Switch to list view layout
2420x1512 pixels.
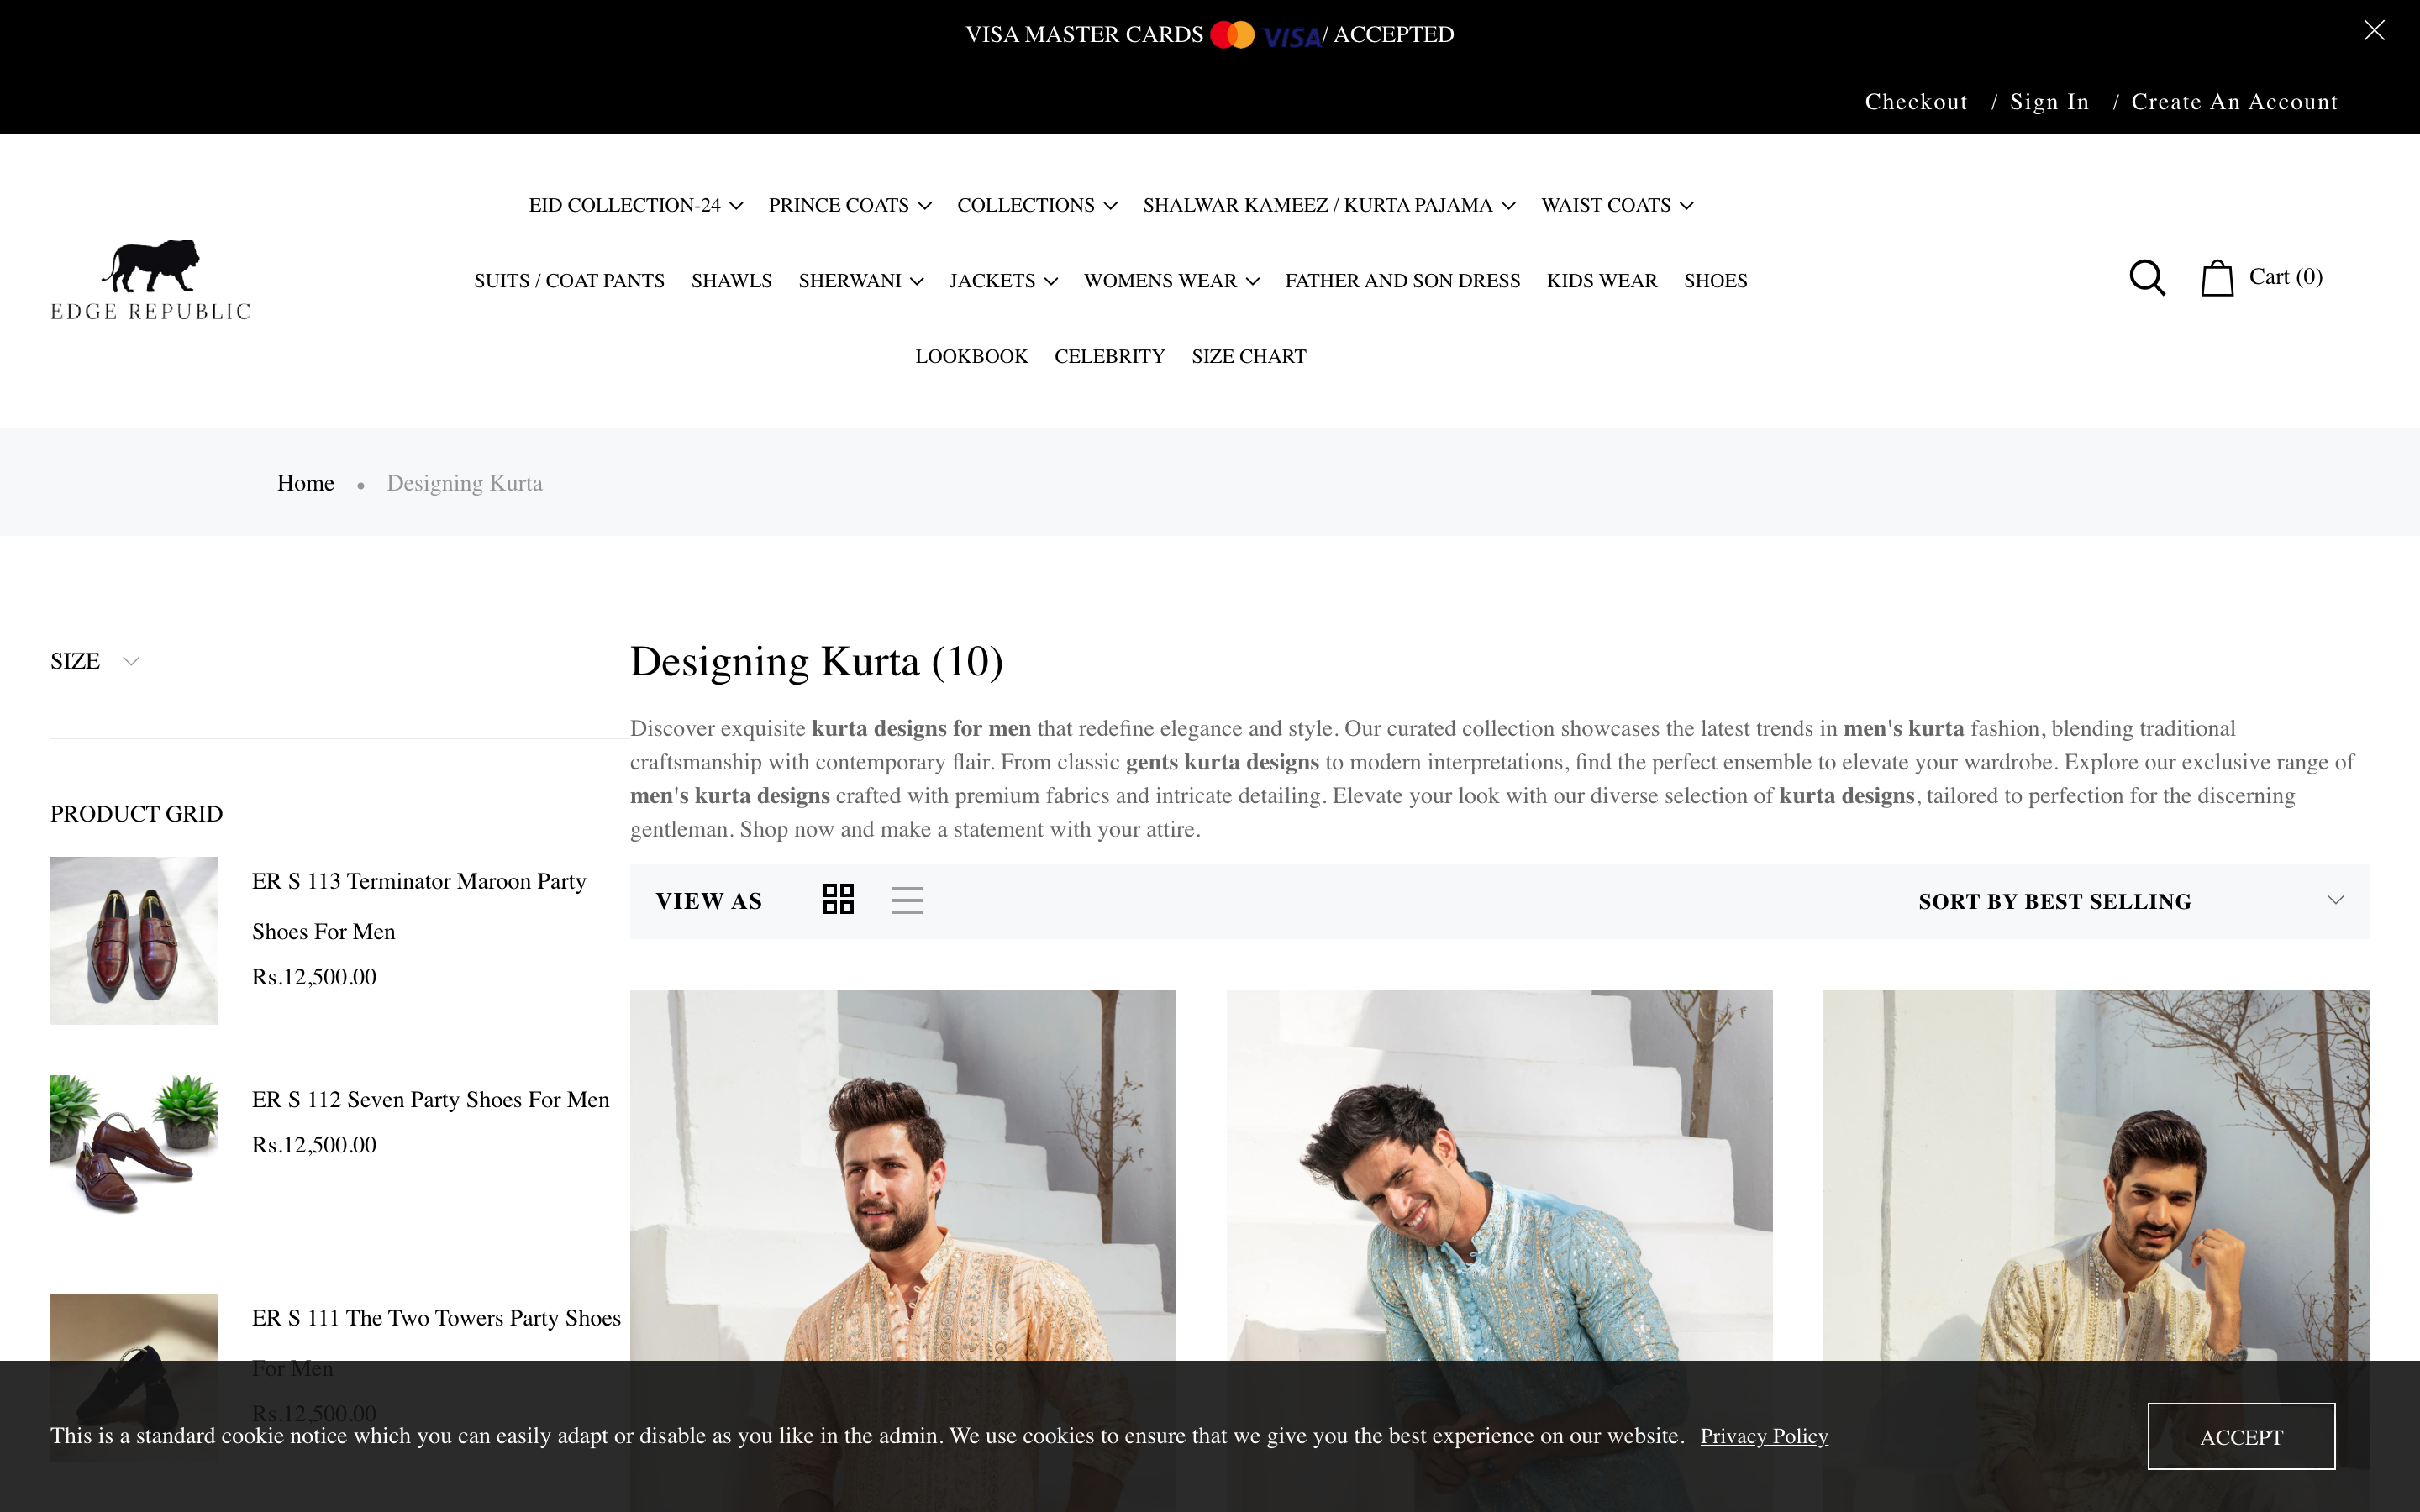[x=907, y=899]
